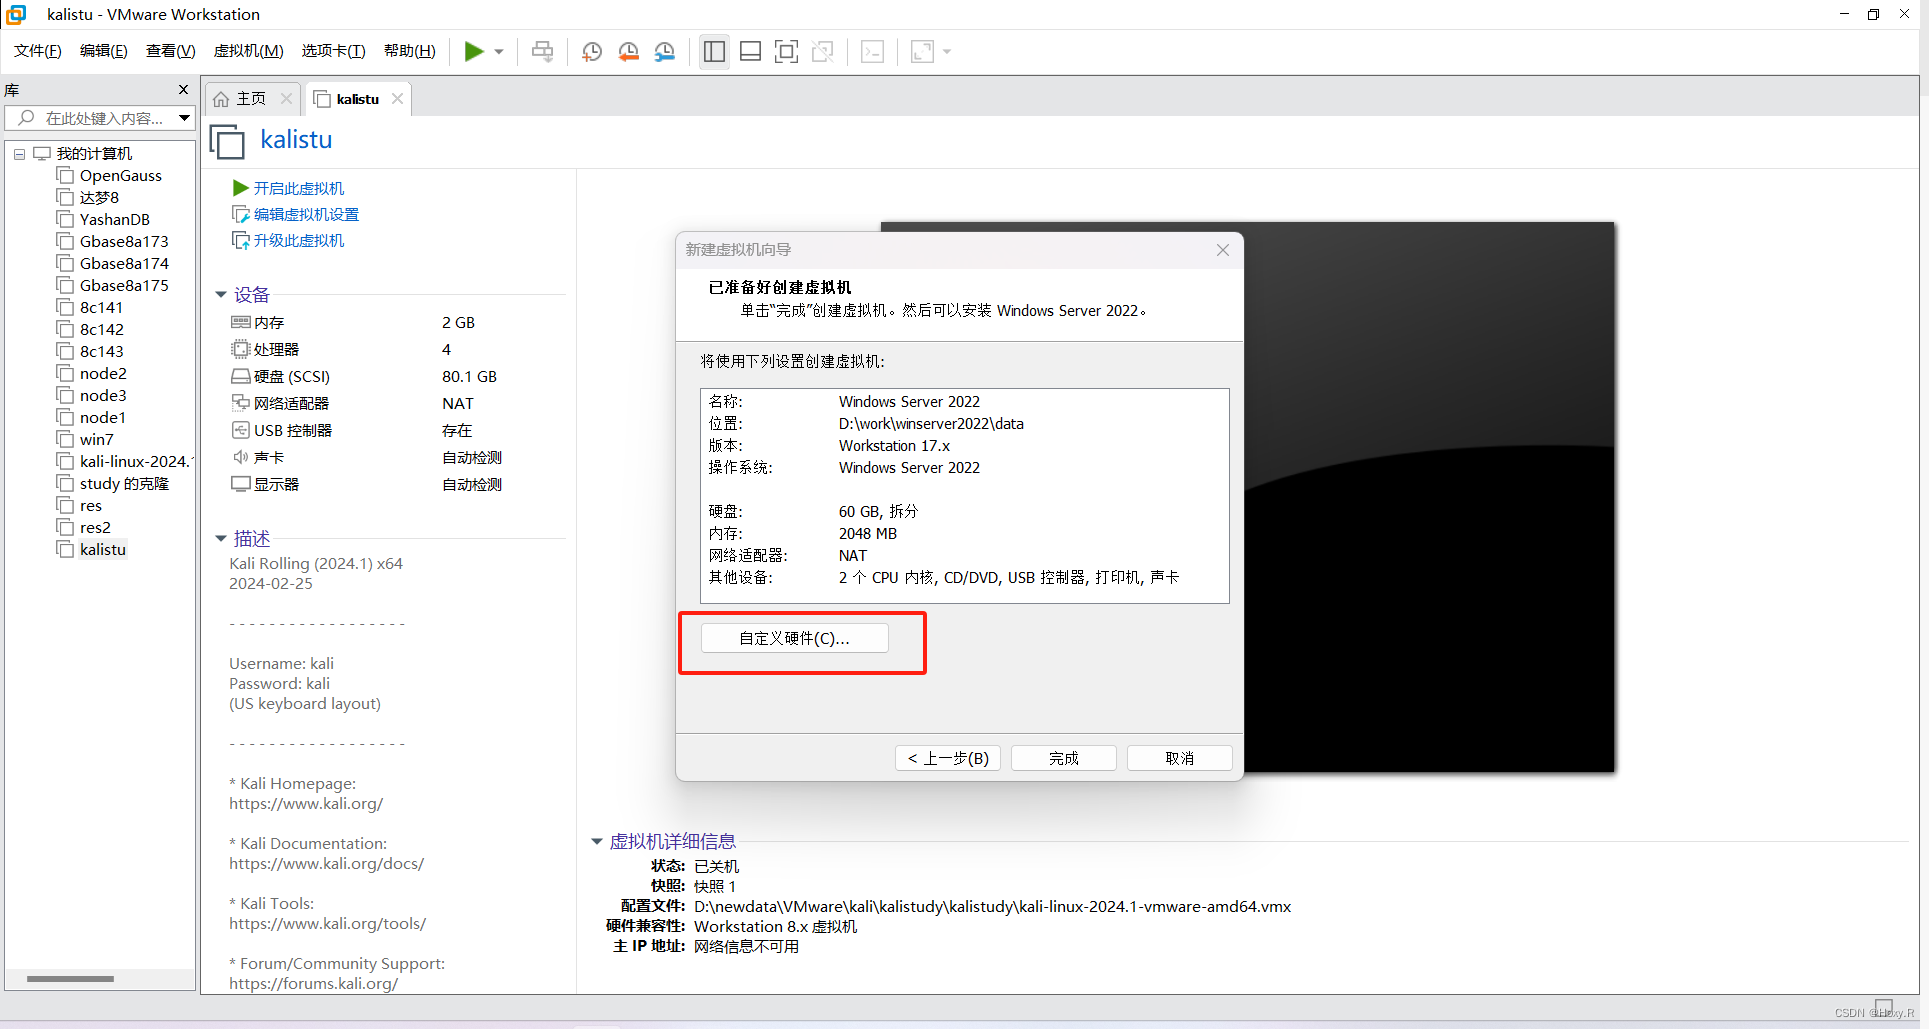Collapse the 描述 section
1929x1029 pixels.
(221, 539)
